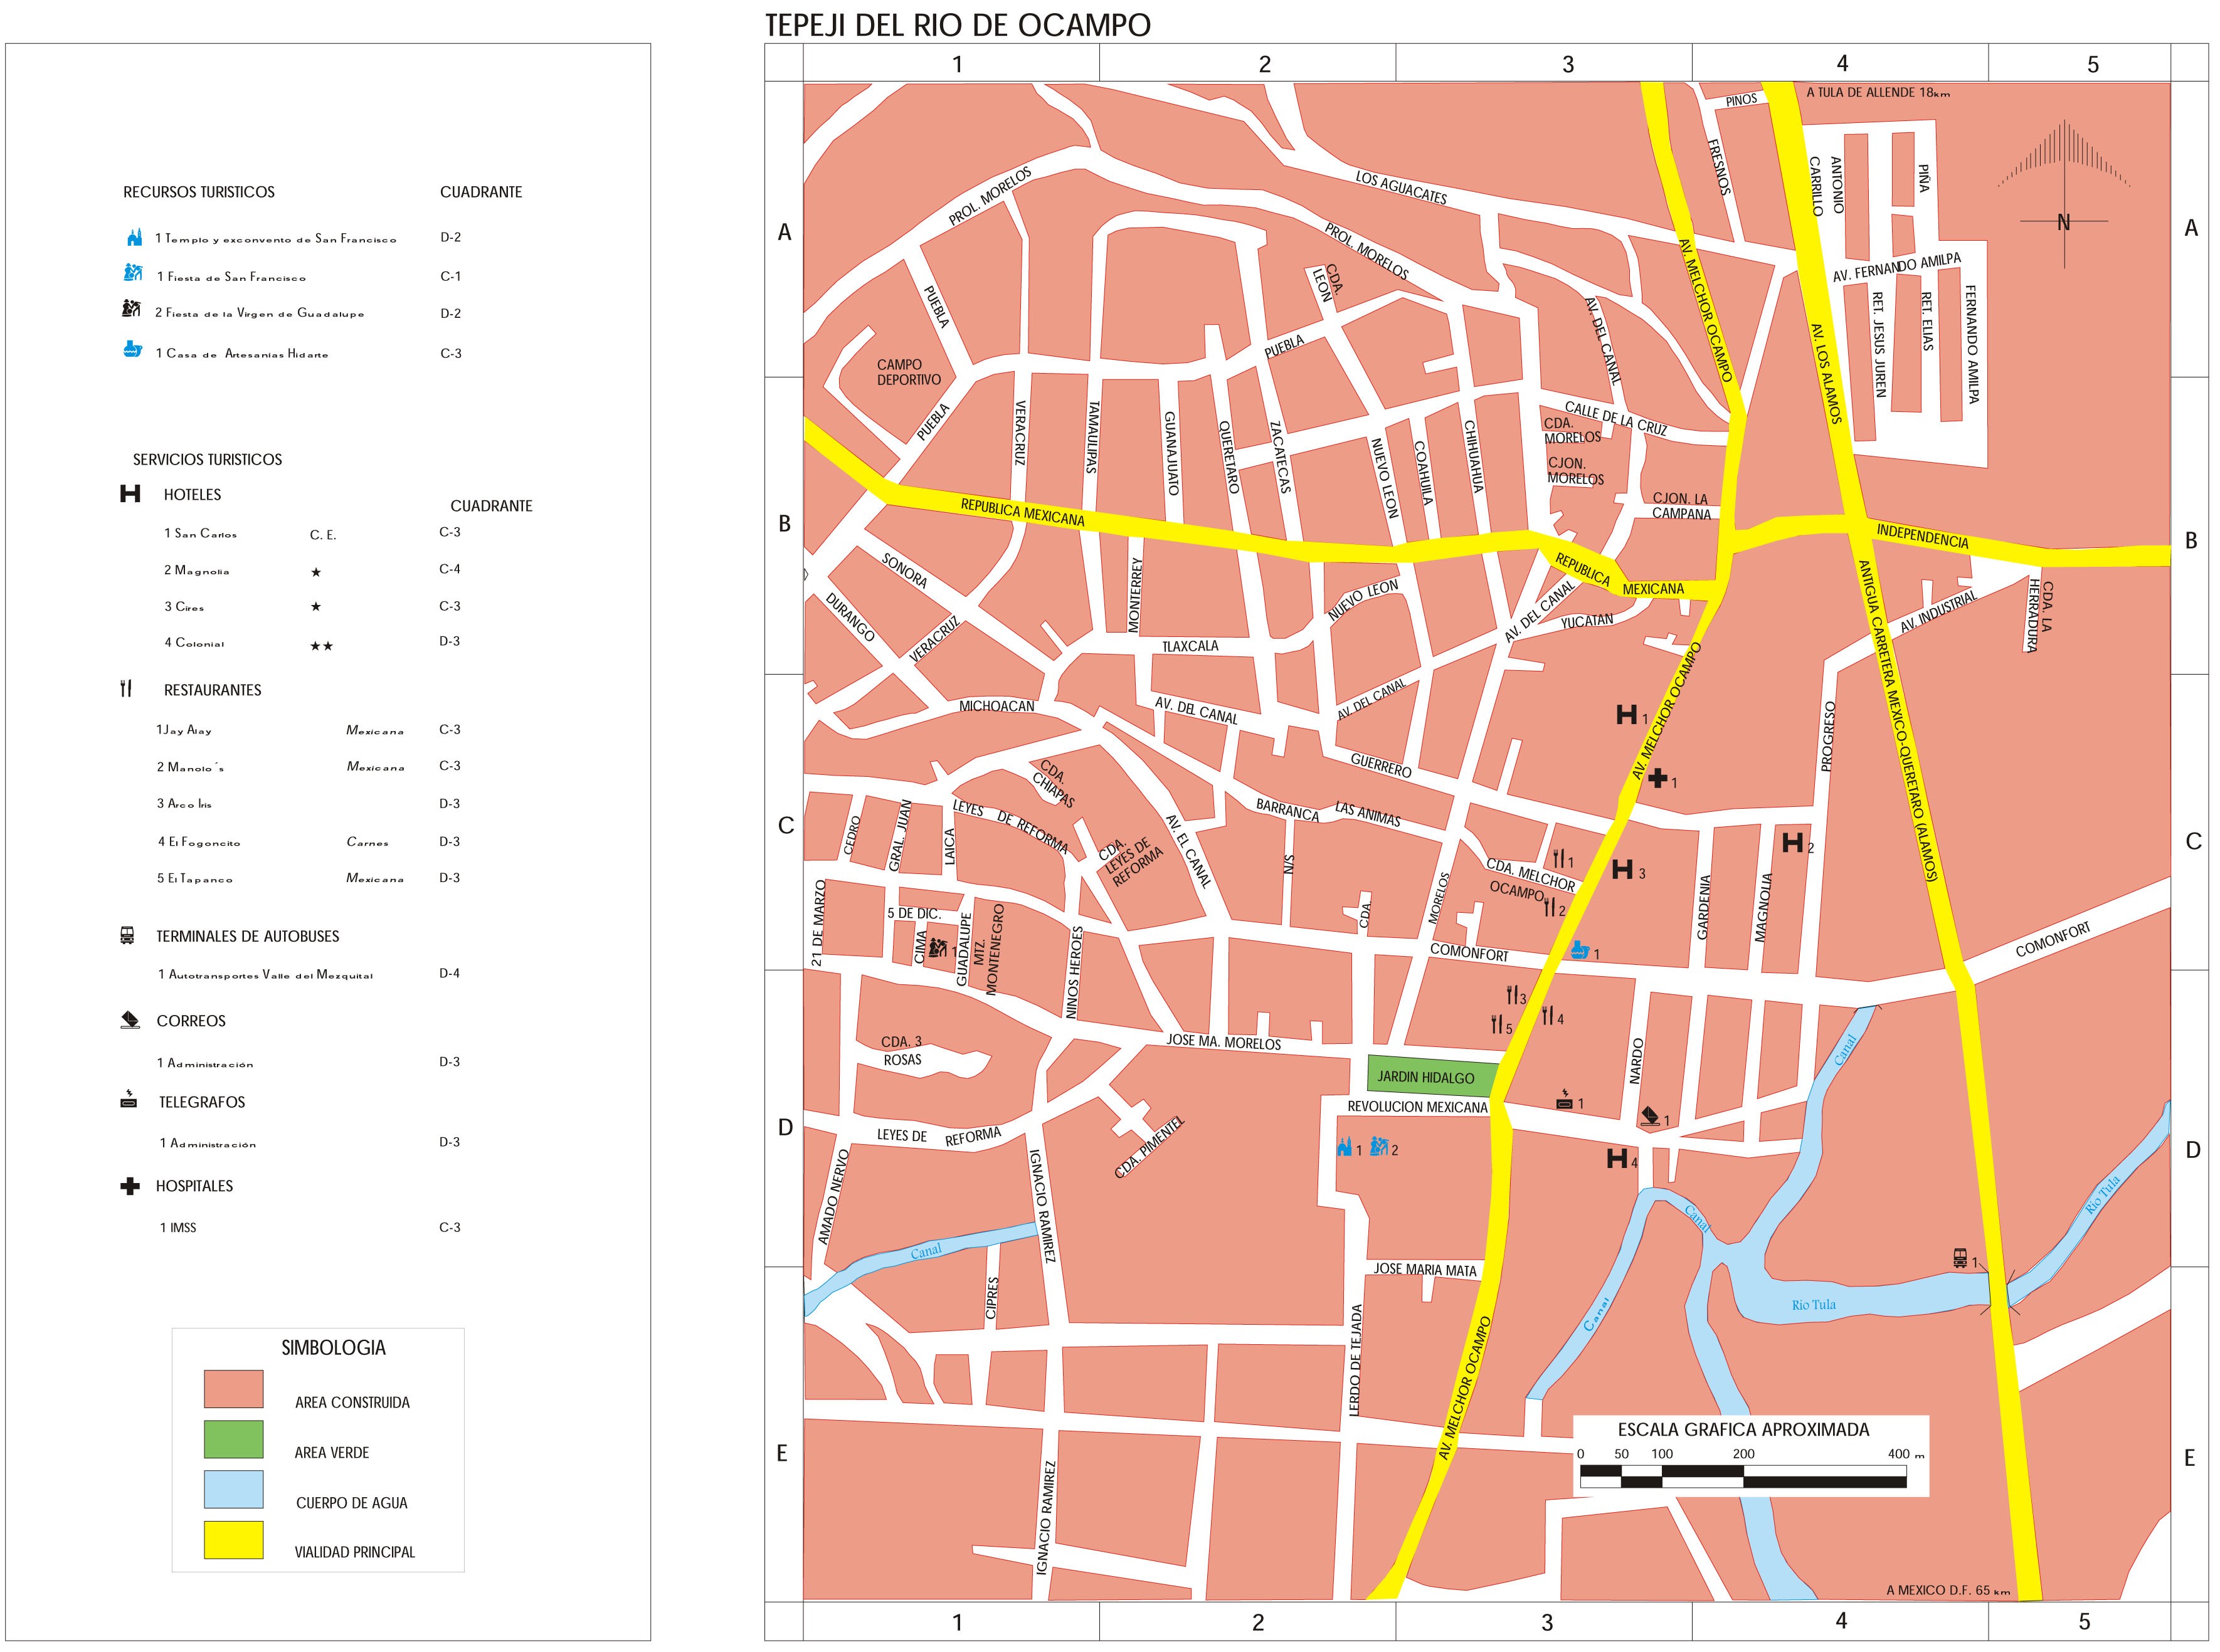The height and width of the screenshot is (1652, 2220).
Task: Click the Telegrafos icon on the map
Action: (1564, 1100)
